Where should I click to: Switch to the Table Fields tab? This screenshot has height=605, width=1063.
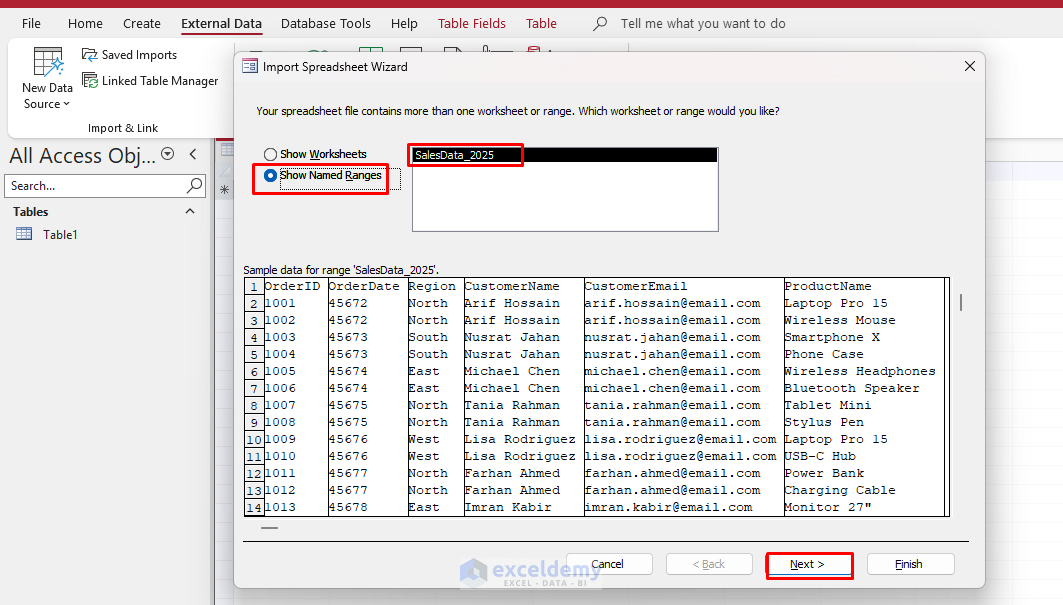click(472, 24)
